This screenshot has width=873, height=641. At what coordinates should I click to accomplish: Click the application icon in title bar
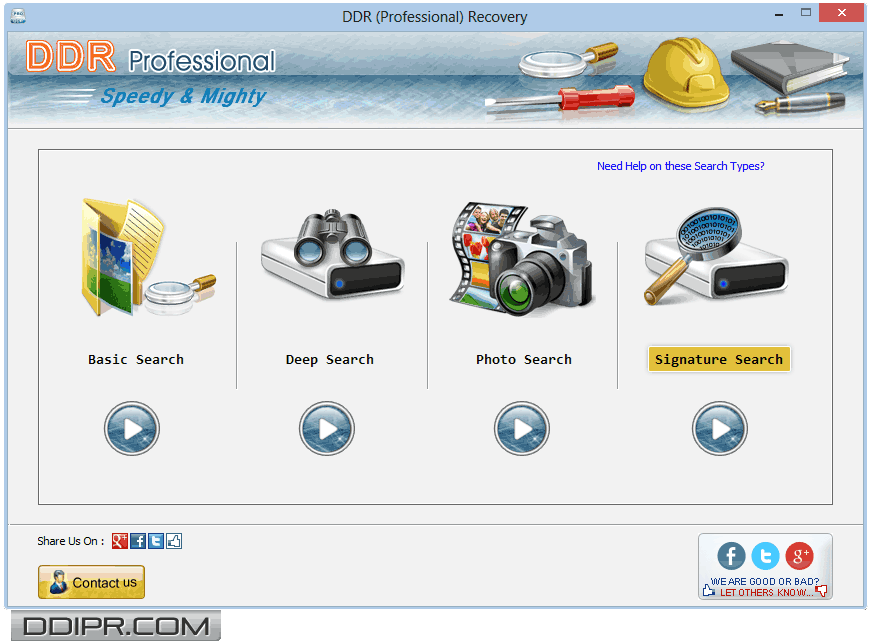coord(18,16)
